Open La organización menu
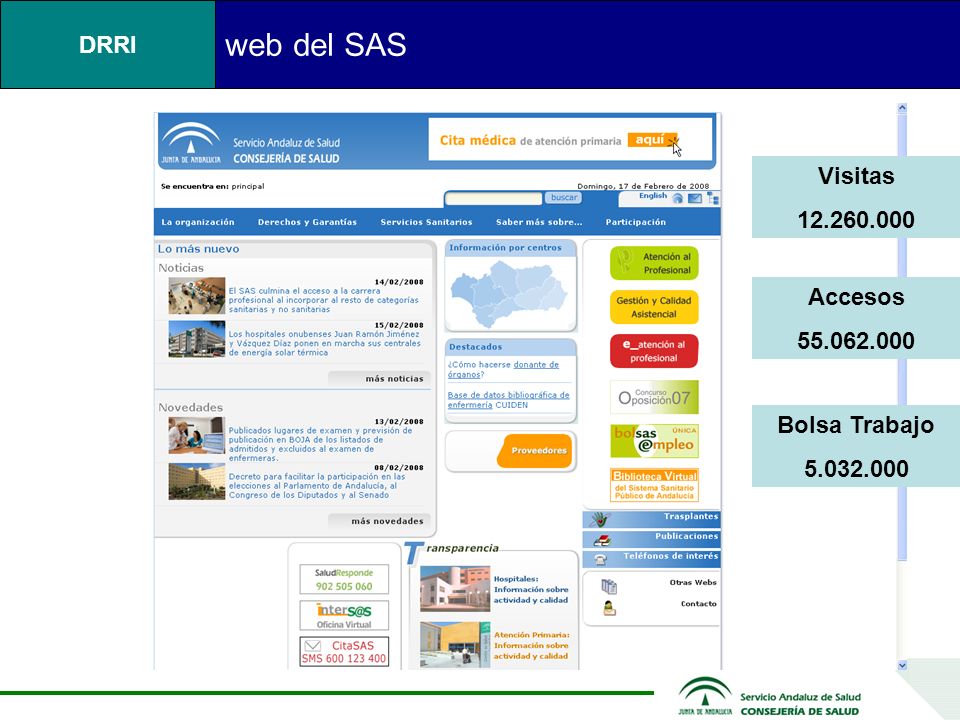Image resolution: width=960 pixels, height=720 pixels. [x=198, y=222]
